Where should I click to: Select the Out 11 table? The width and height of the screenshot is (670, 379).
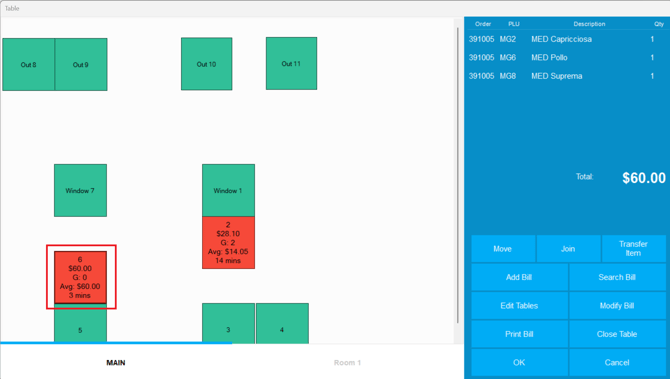point(291,64)
